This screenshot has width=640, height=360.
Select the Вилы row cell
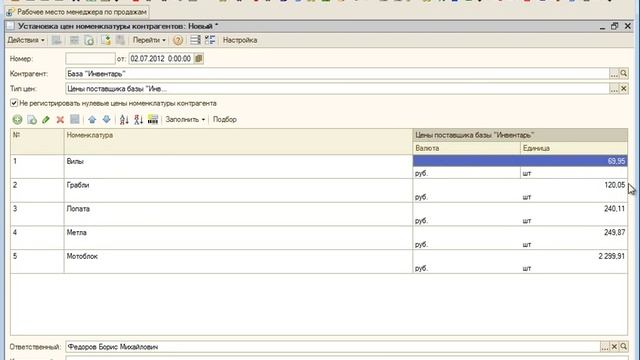pyautogui.click(x=238, y=166)
